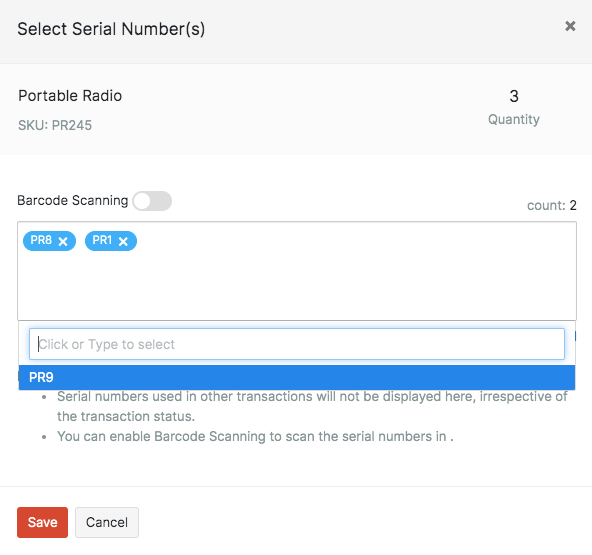Remove the PR8 serial number tag
This screenshot has height=555, width=592.
(x=63, y=241)
